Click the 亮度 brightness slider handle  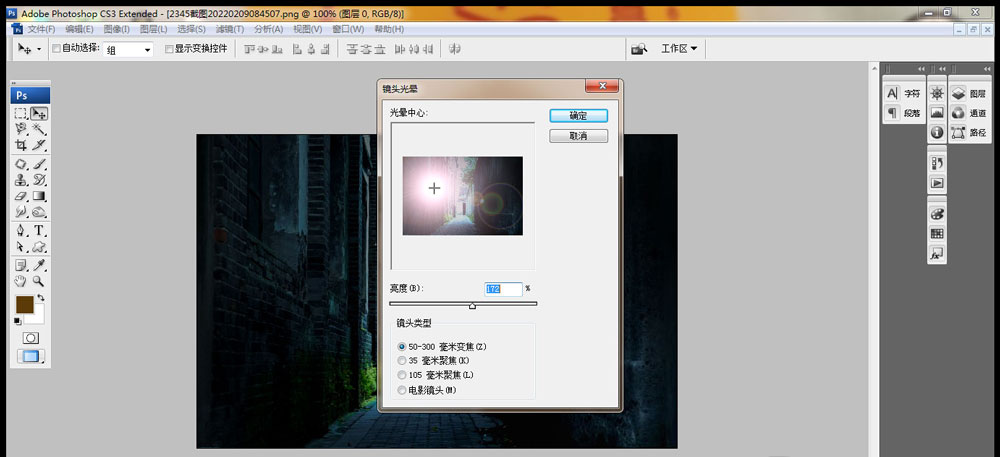472,306
